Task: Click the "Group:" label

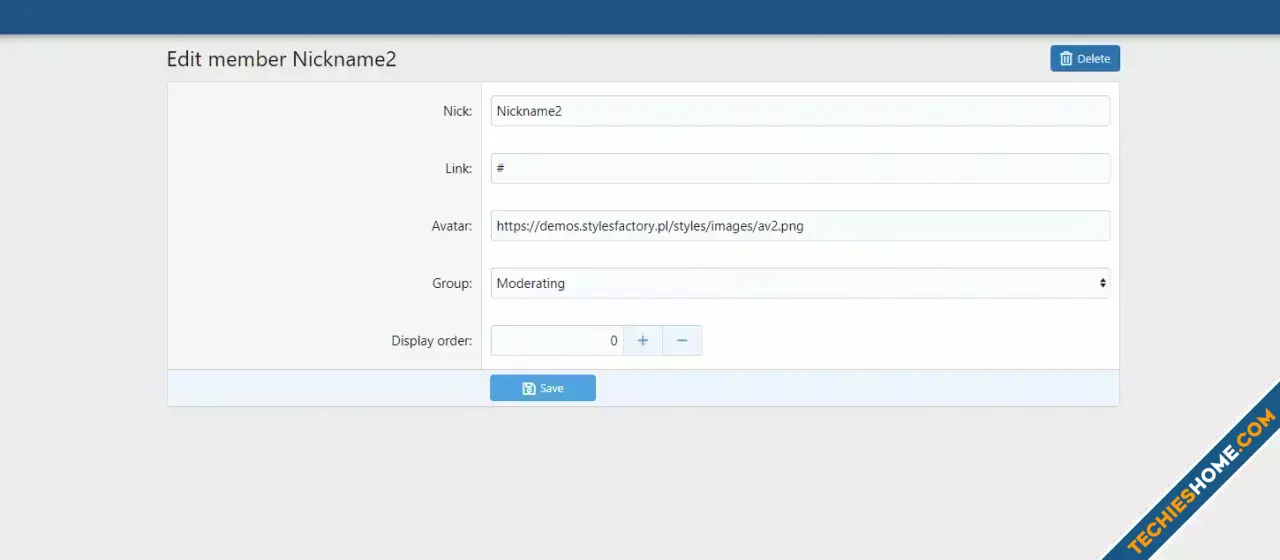Action: 453,283
